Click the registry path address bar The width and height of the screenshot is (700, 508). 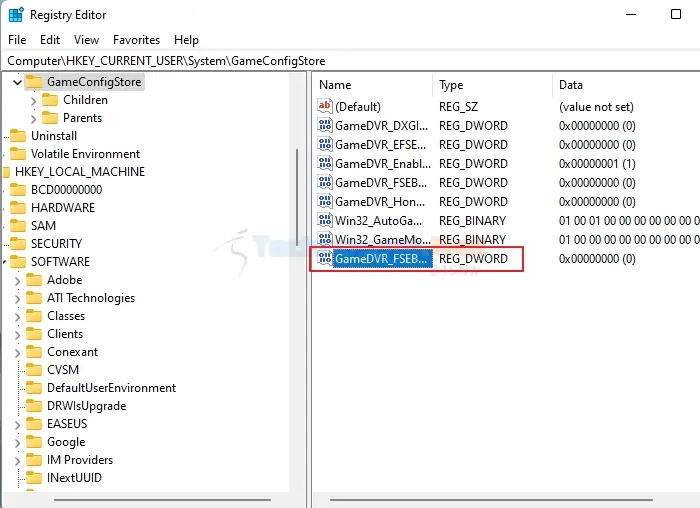click(350, 61)
